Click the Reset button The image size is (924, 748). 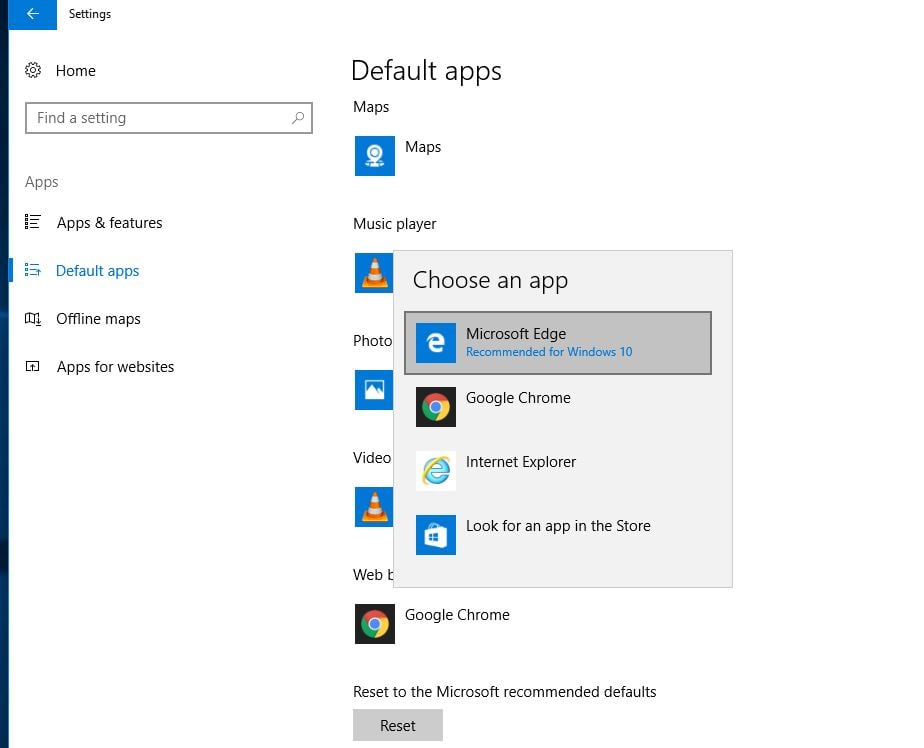click(x=398, y=725)
